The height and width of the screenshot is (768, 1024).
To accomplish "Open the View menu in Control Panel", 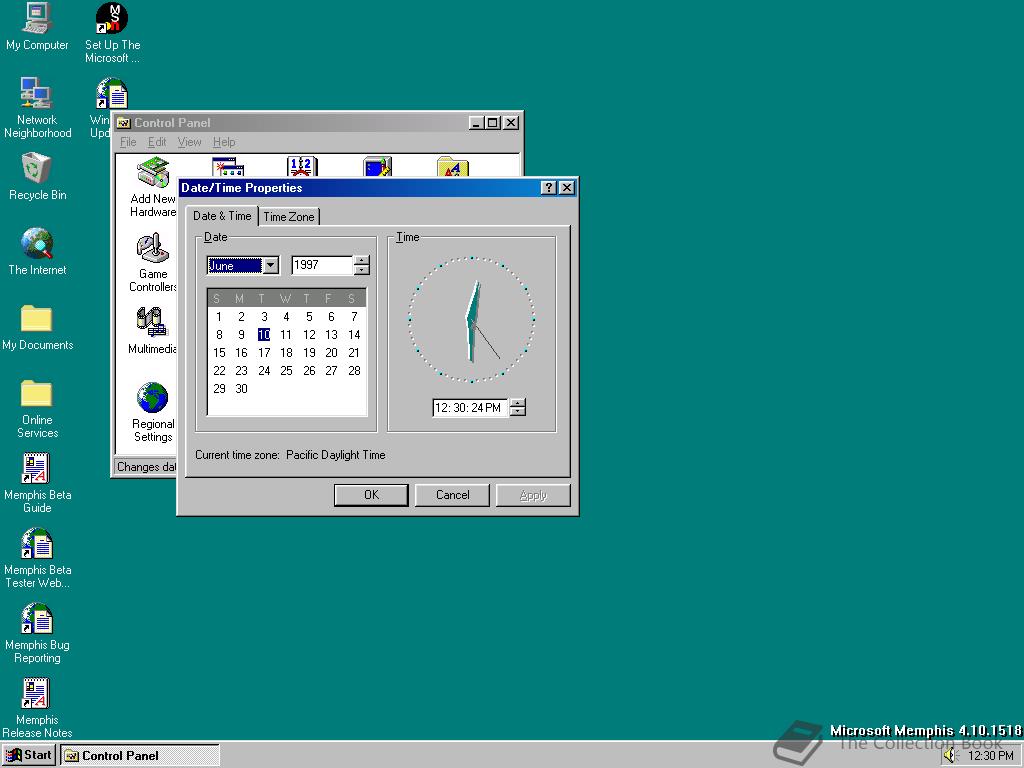I will coord(189,142).
